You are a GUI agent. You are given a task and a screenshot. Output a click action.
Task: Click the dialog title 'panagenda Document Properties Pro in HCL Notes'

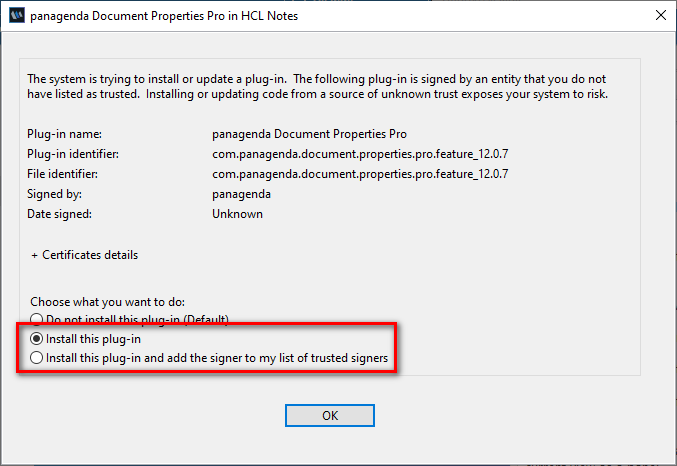tap(164, 16)
